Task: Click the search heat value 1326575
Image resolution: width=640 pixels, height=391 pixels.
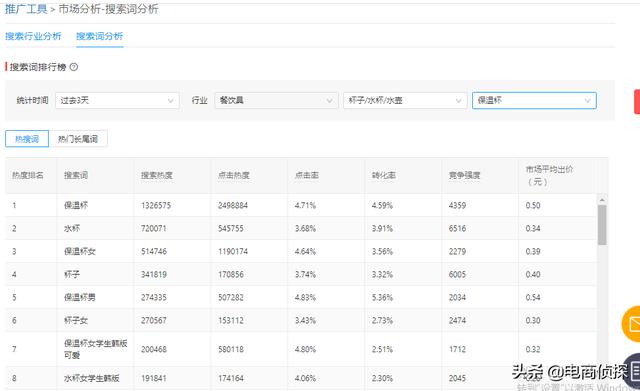Action: tap(156, 205)
